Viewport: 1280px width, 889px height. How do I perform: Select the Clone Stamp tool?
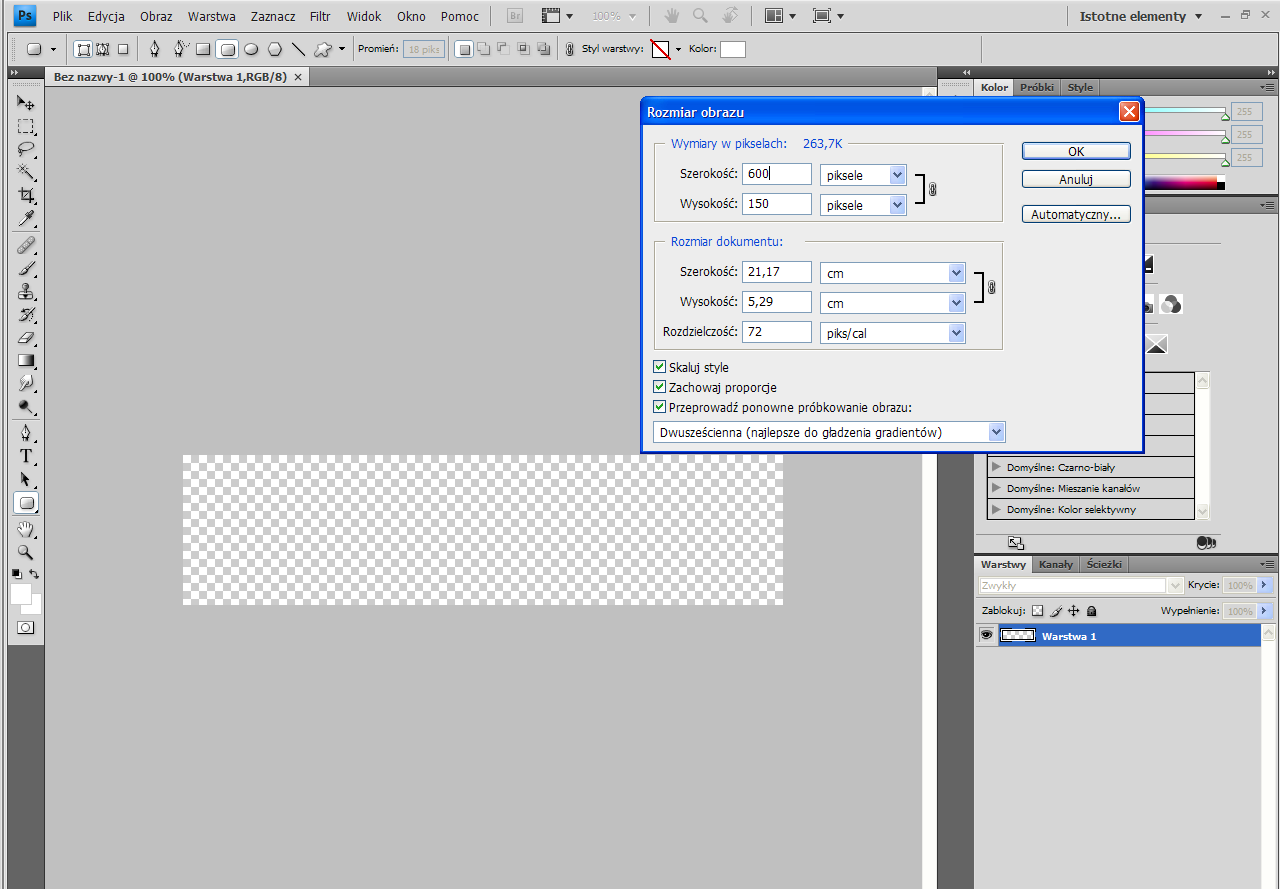(x=26, y=292)
